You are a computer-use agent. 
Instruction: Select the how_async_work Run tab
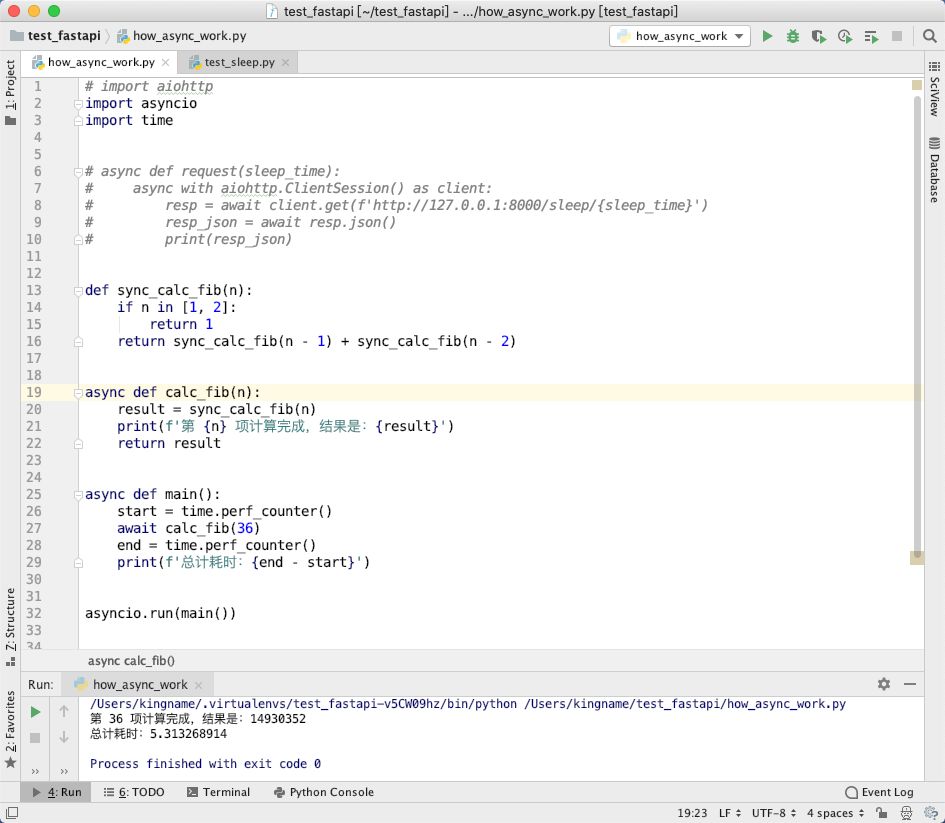(140, 684)
